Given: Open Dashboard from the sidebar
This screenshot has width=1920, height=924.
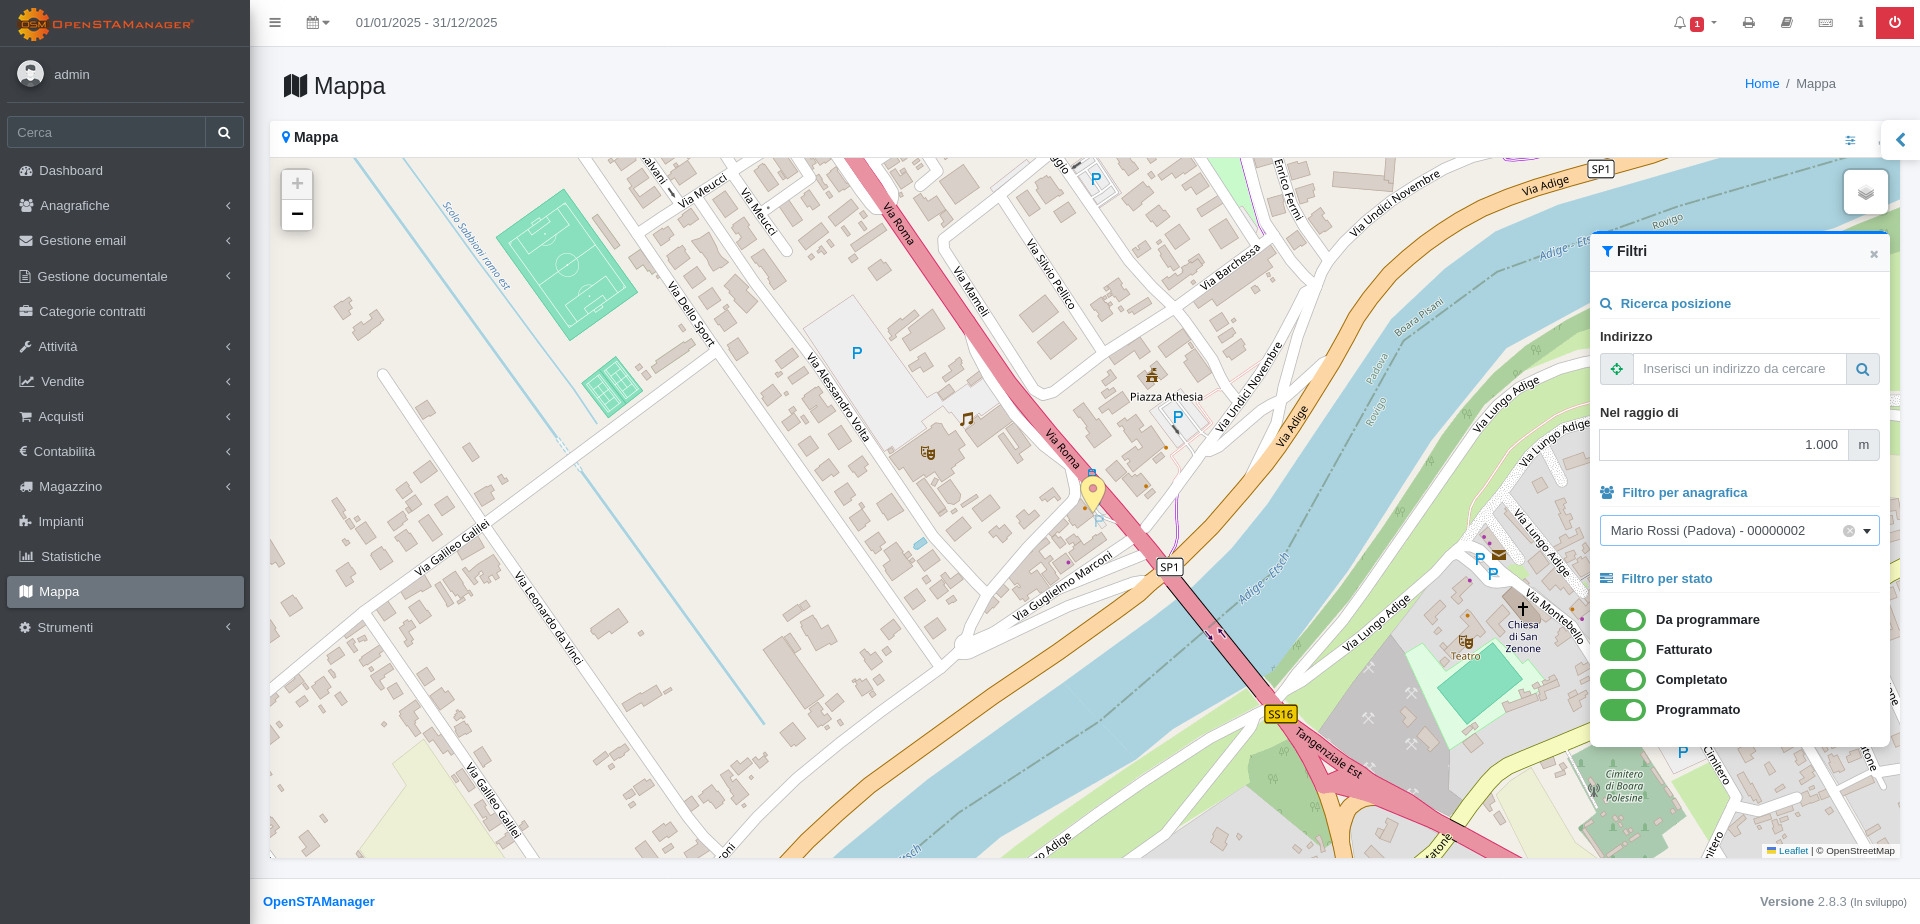Looking at the screenshot, I should [x=71, y=171].
